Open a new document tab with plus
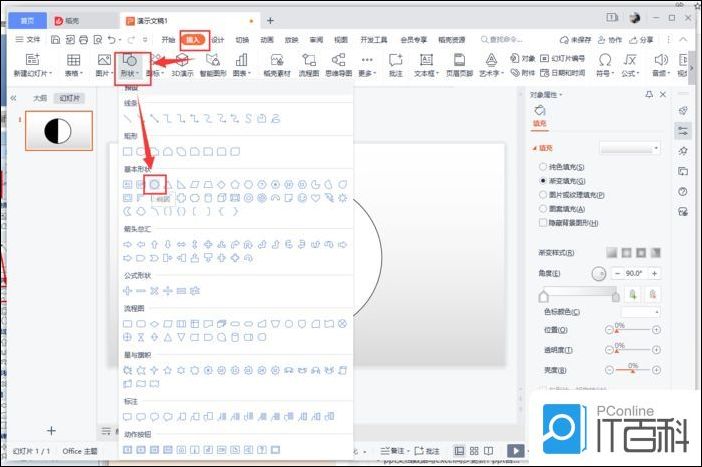The width and height of the screenshot is (702, 467). pos(270,21)
